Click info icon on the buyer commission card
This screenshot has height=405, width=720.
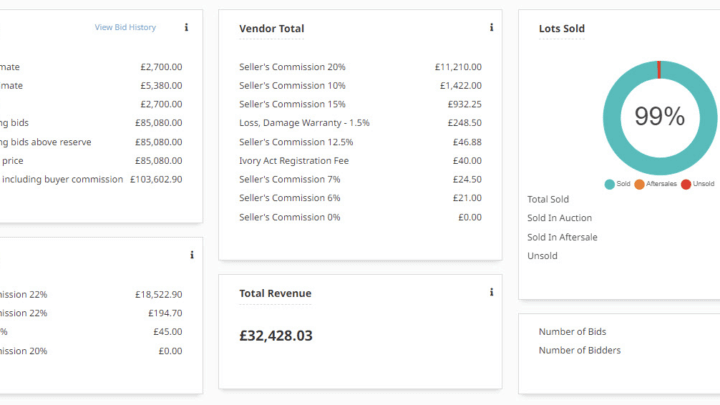(x=191, y=256)
